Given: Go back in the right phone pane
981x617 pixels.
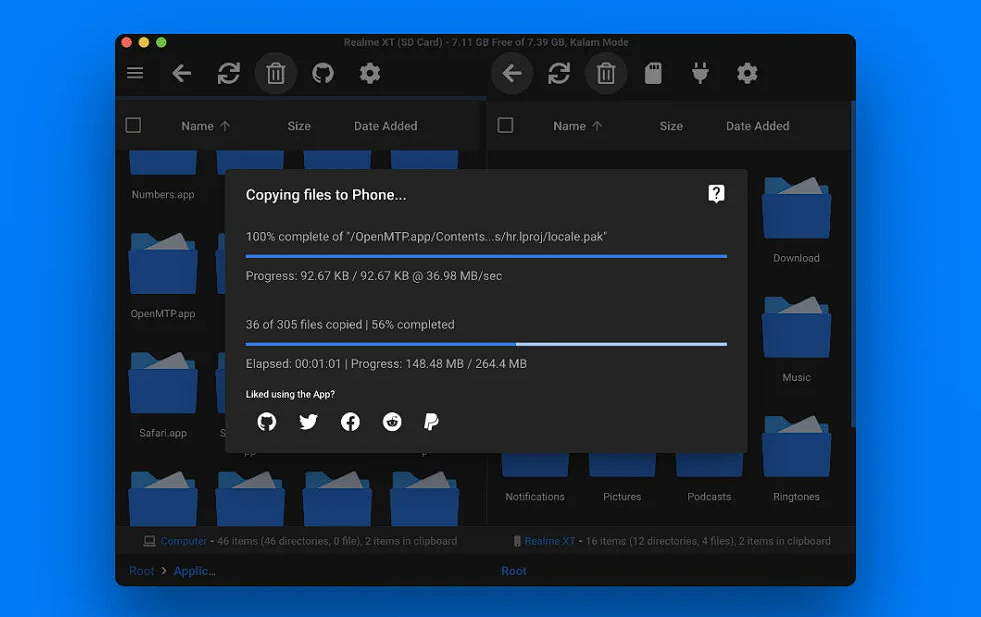Looking at the screenshot, I should [512, 73].
